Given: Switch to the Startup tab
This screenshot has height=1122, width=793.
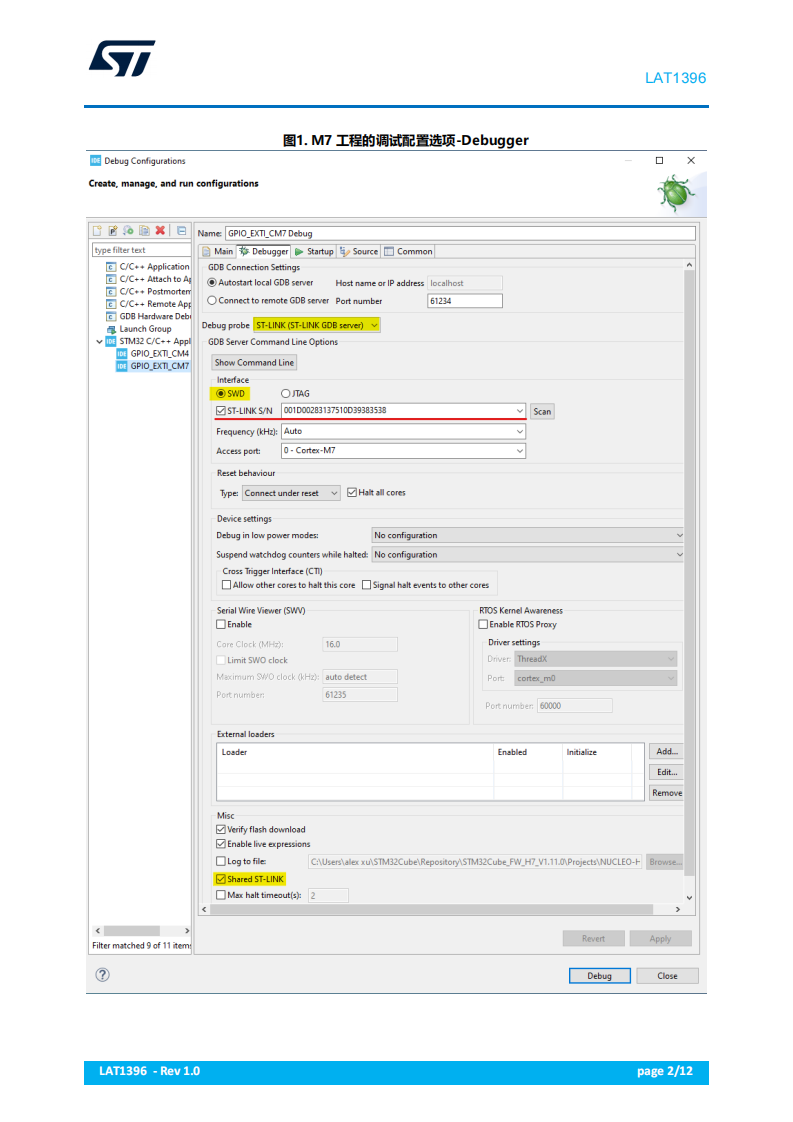Looking at the screenshot, I should [x=313, y=251].
